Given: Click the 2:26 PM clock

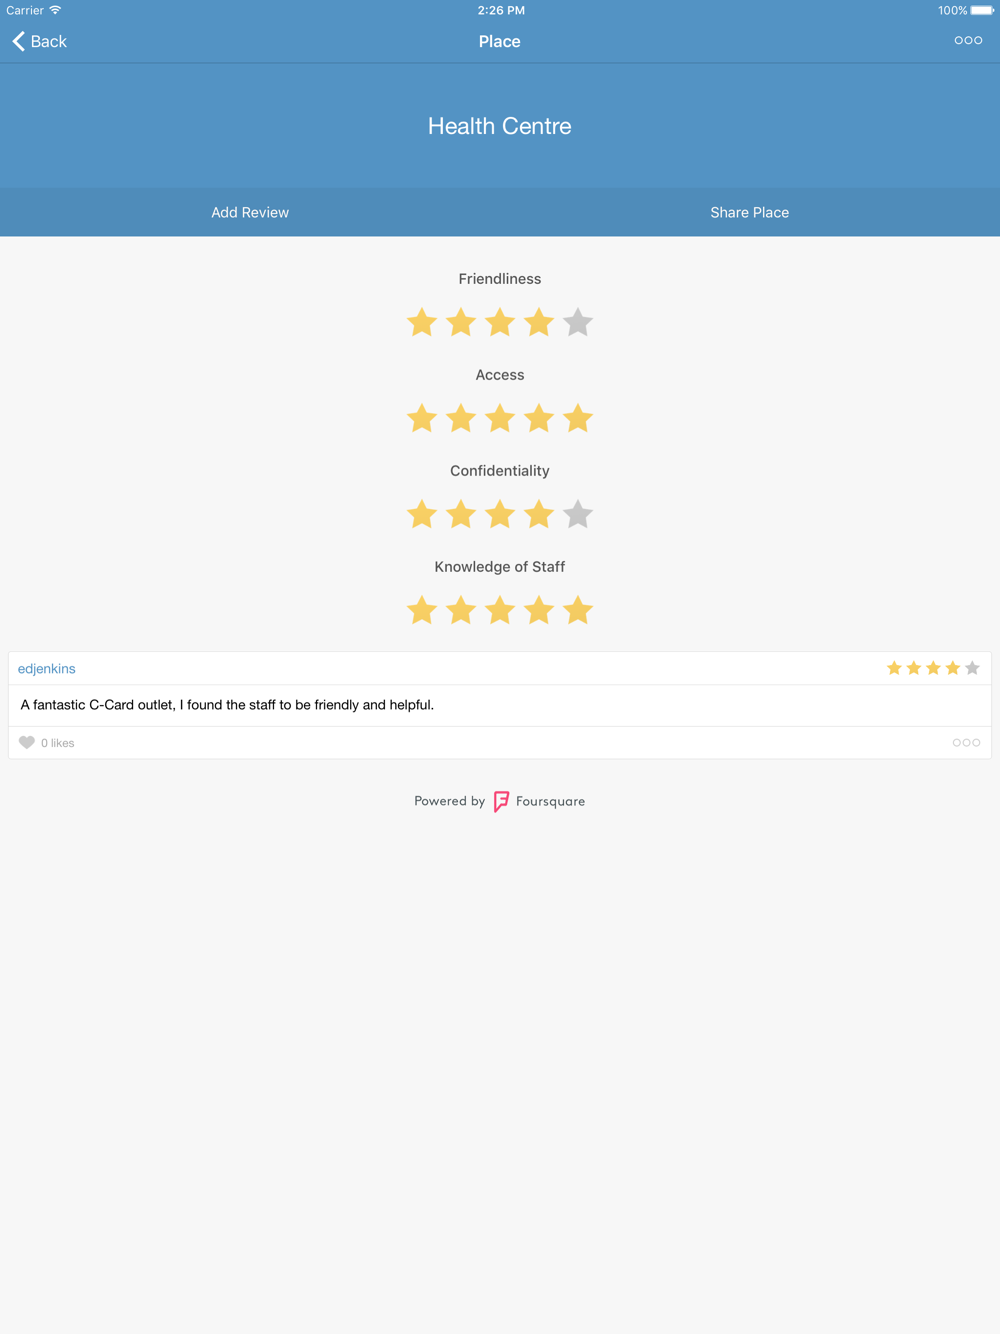Looking at the screenshot, I should [x=501, y=10].
